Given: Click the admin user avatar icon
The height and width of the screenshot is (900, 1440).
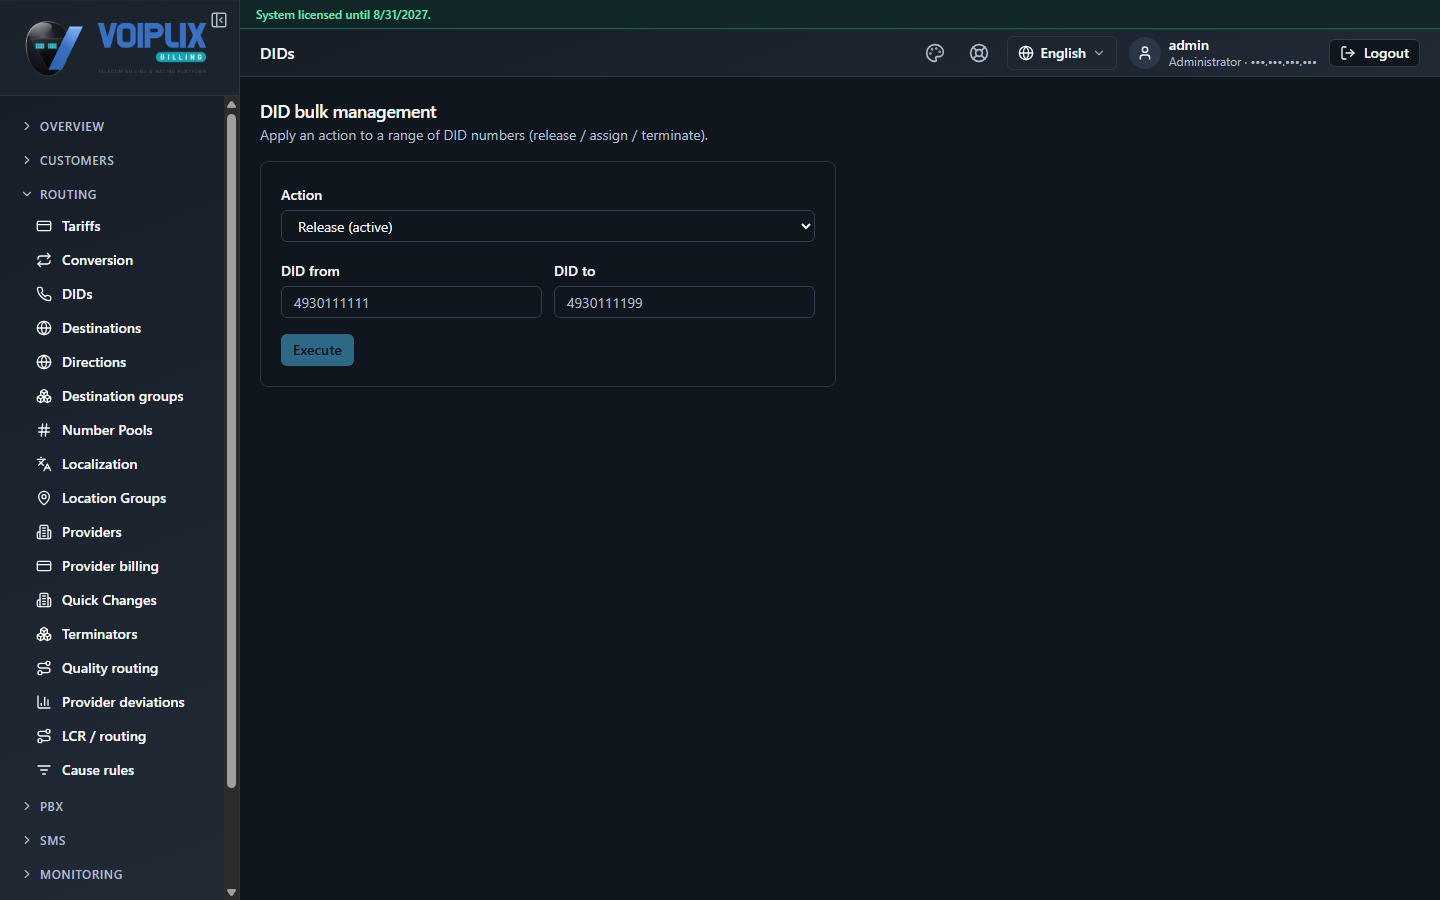Looking at the screenshot, I should [x=1145, y=53].
